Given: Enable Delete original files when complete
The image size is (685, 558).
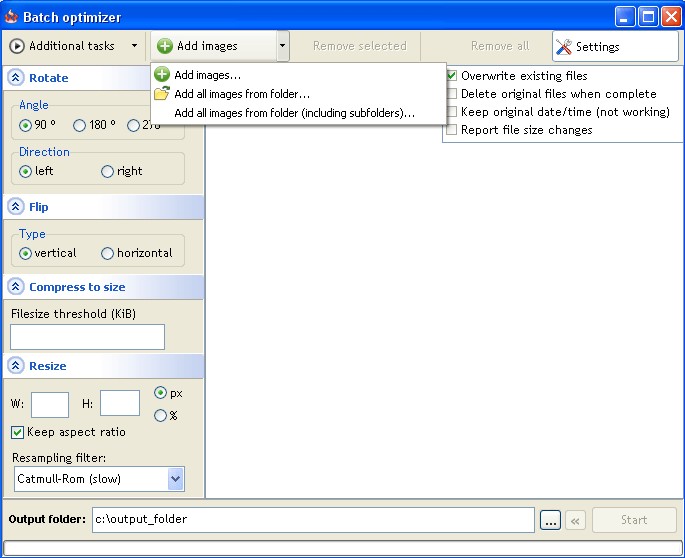Looking at the screenshot, I should coord(452,94).
